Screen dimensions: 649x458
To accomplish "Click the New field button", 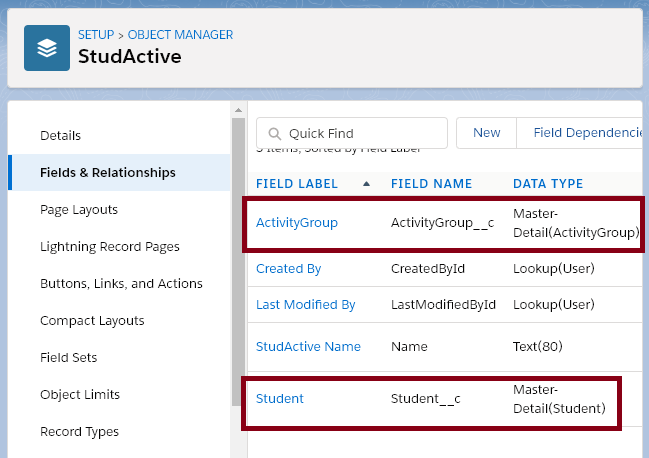I will coord(486,133).
